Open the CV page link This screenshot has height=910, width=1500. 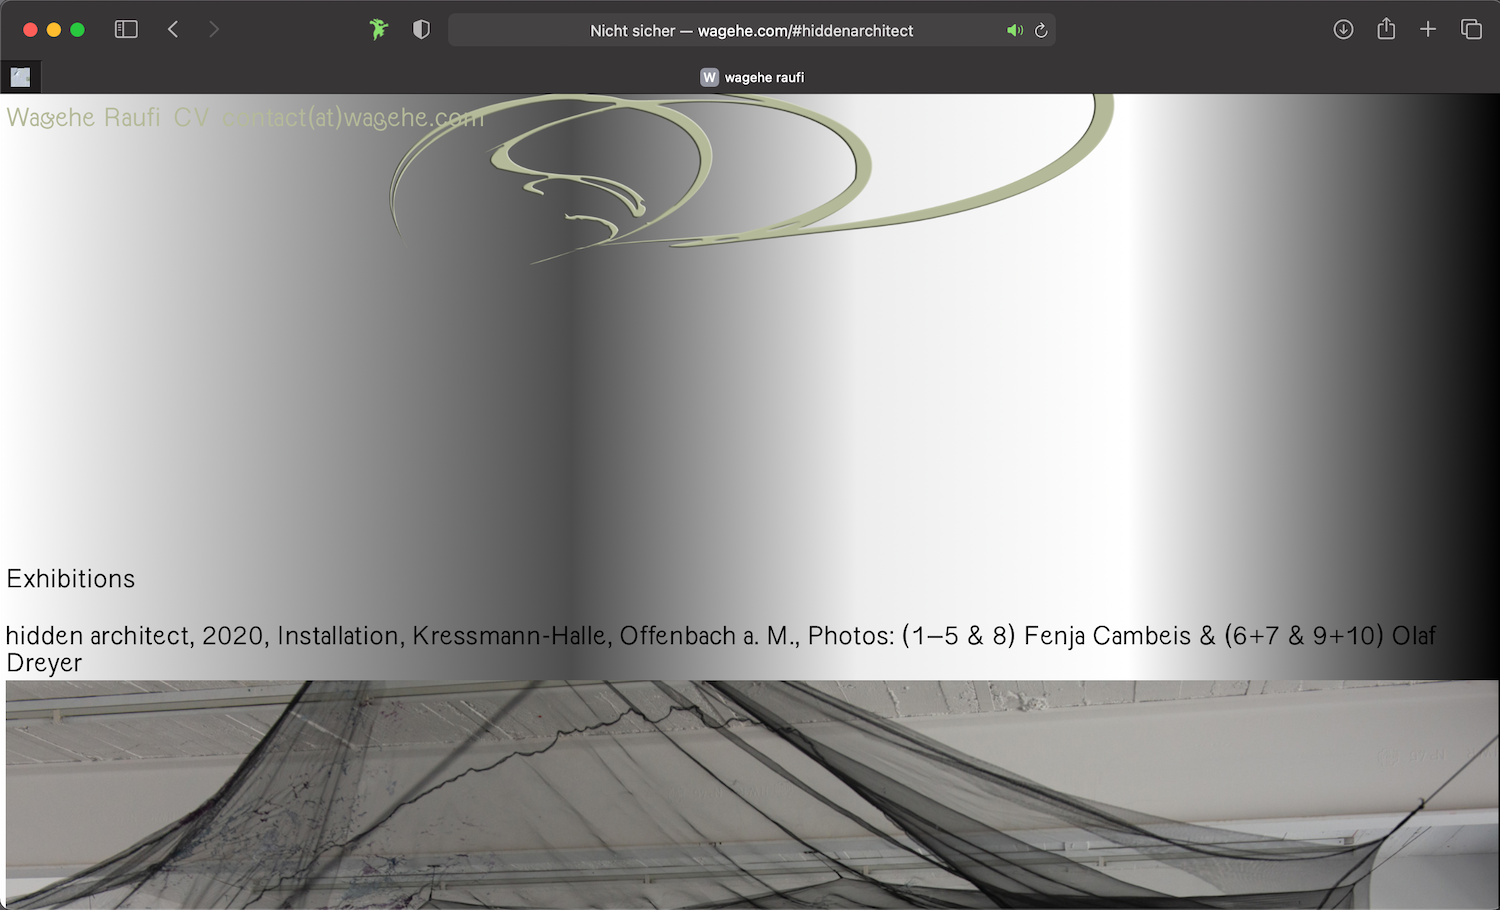pyautogui.click(x=194, y=117)
